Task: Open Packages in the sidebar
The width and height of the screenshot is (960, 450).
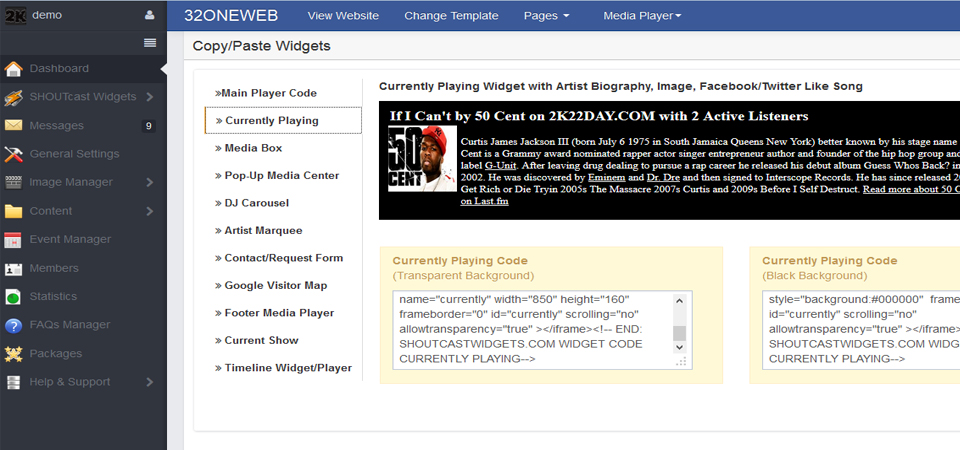Action: click(x=56, y=353)
